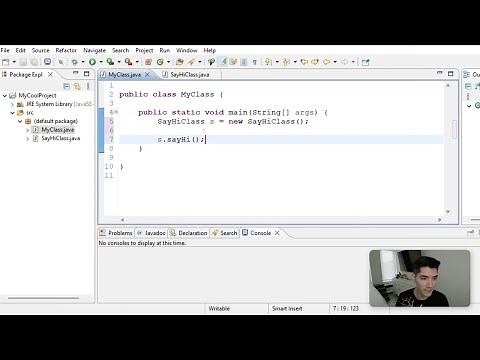The image size is (480, 360).
Task: Open the Refactor menu
Action: point(66,50)
